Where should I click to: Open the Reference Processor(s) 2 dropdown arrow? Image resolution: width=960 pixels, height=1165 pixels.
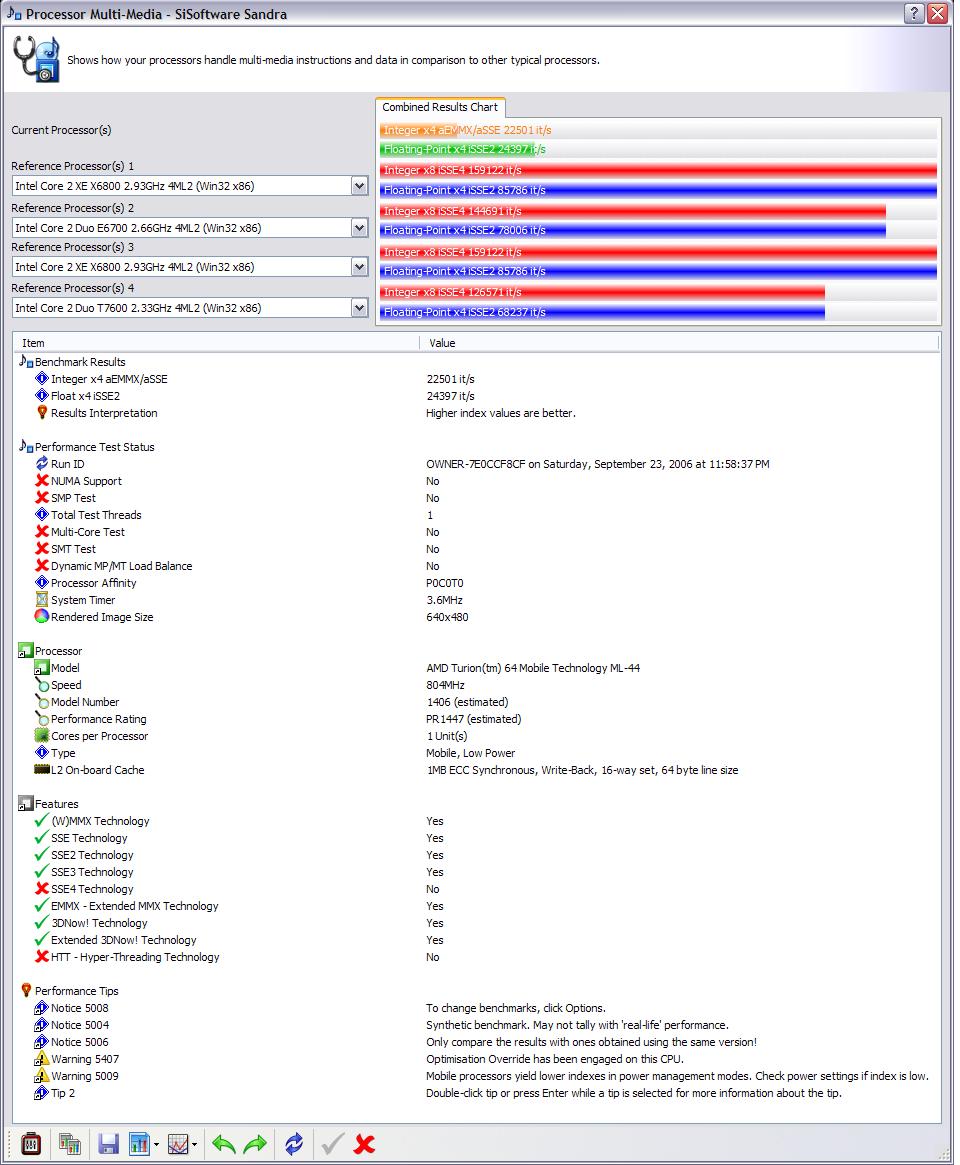(360, 227)
